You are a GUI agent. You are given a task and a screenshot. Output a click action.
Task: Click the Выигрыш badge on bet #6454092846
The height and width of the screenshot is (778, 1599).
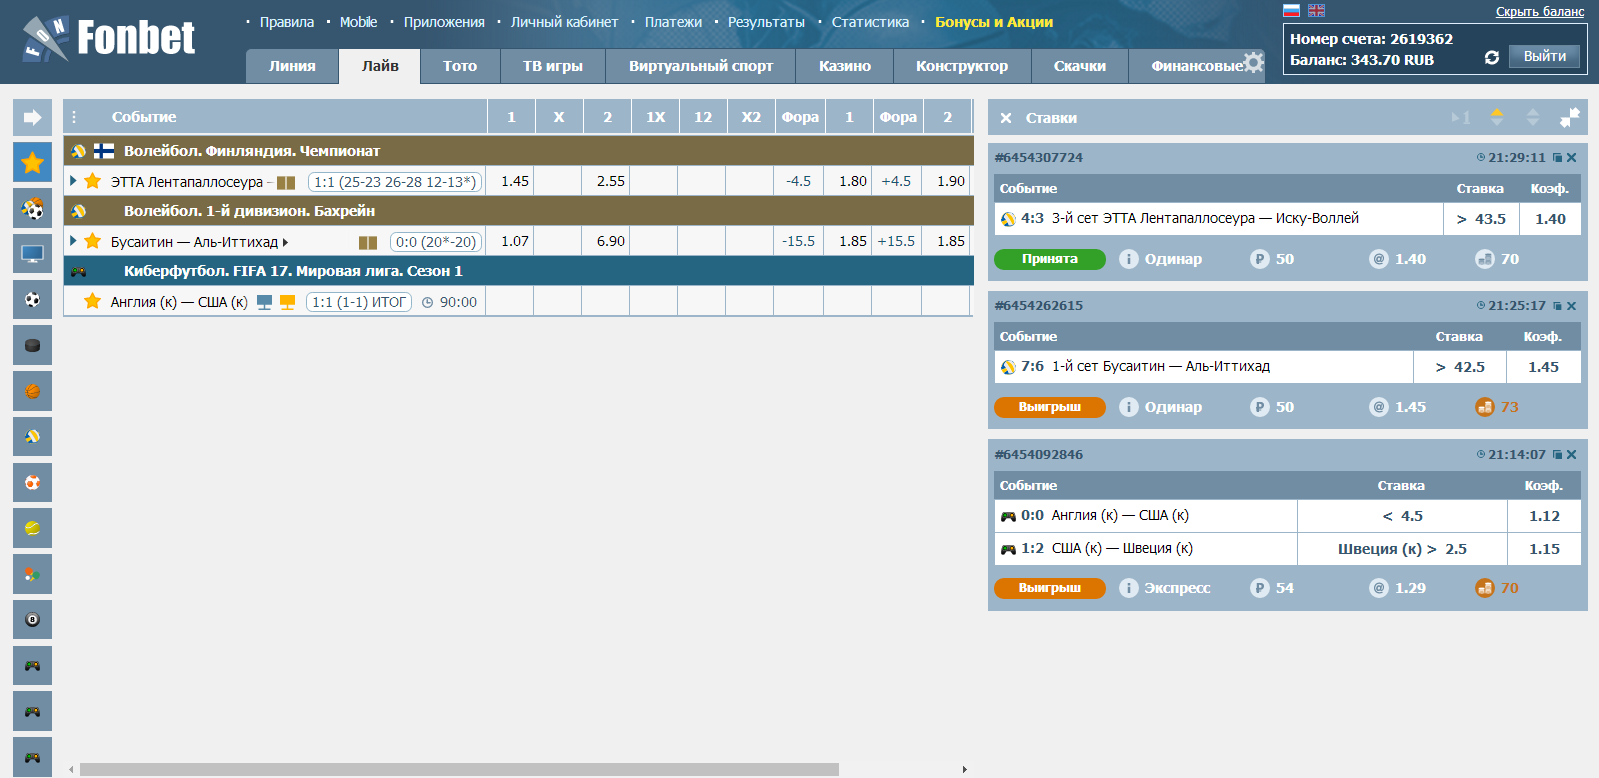(1050, 588)
